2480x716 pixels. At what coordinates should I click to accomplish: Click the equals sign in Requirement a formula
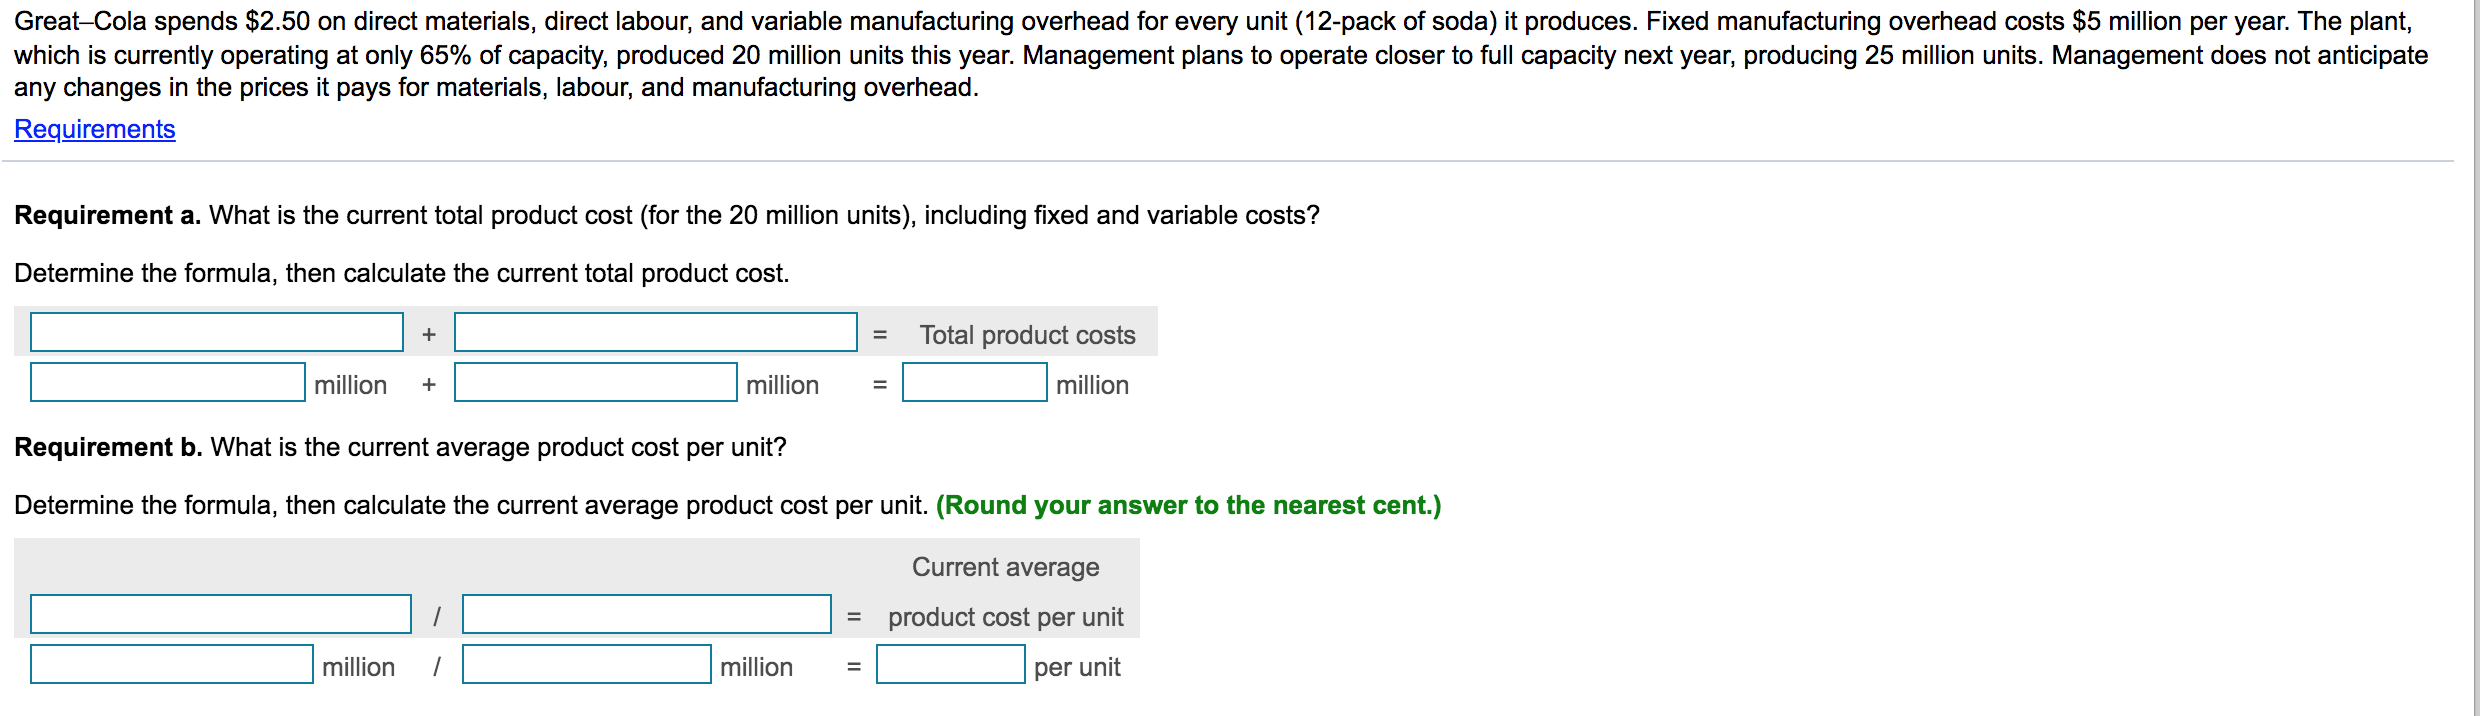pyautogui.click(x=880, y=333)
